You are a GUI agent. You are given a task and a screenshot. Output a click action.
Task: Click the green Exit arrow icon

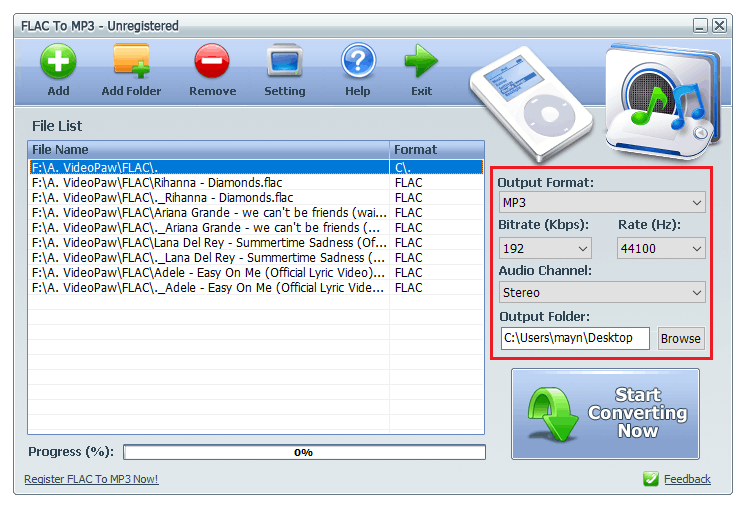pyautogui.click(x=421, y=61)
